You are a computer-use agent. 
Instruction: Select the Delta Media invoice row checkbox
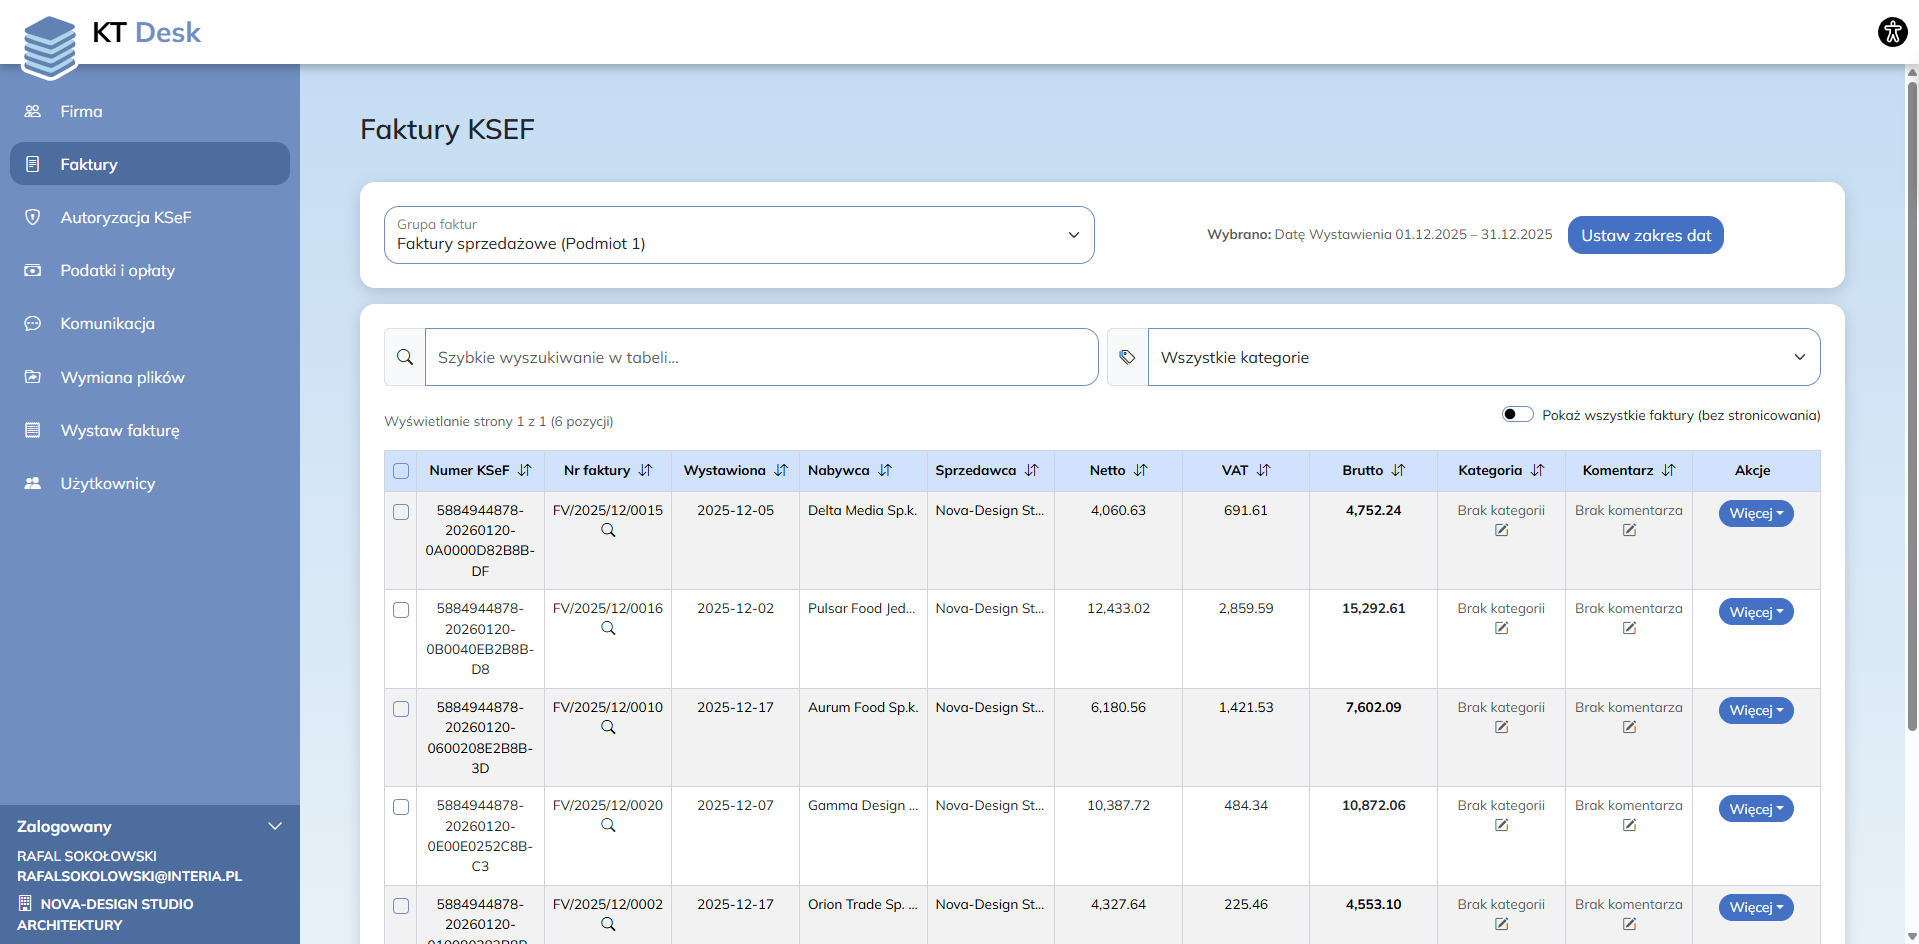401,512
